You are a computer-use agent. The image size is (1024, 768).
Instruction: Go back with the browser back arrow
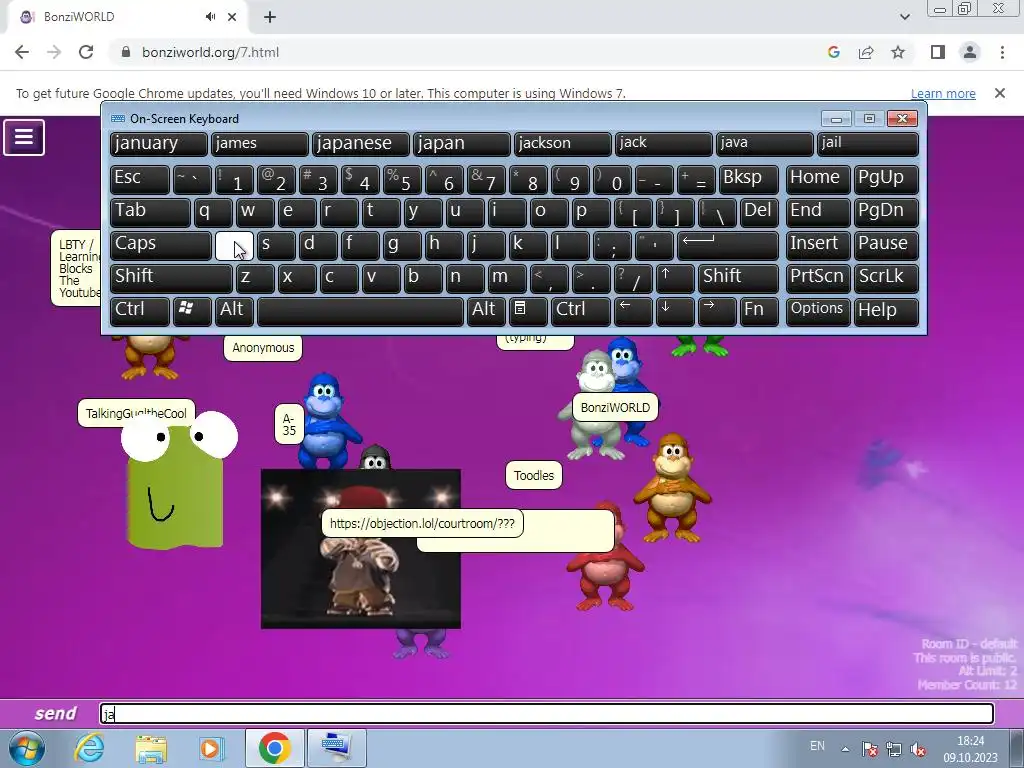point(22,52)
